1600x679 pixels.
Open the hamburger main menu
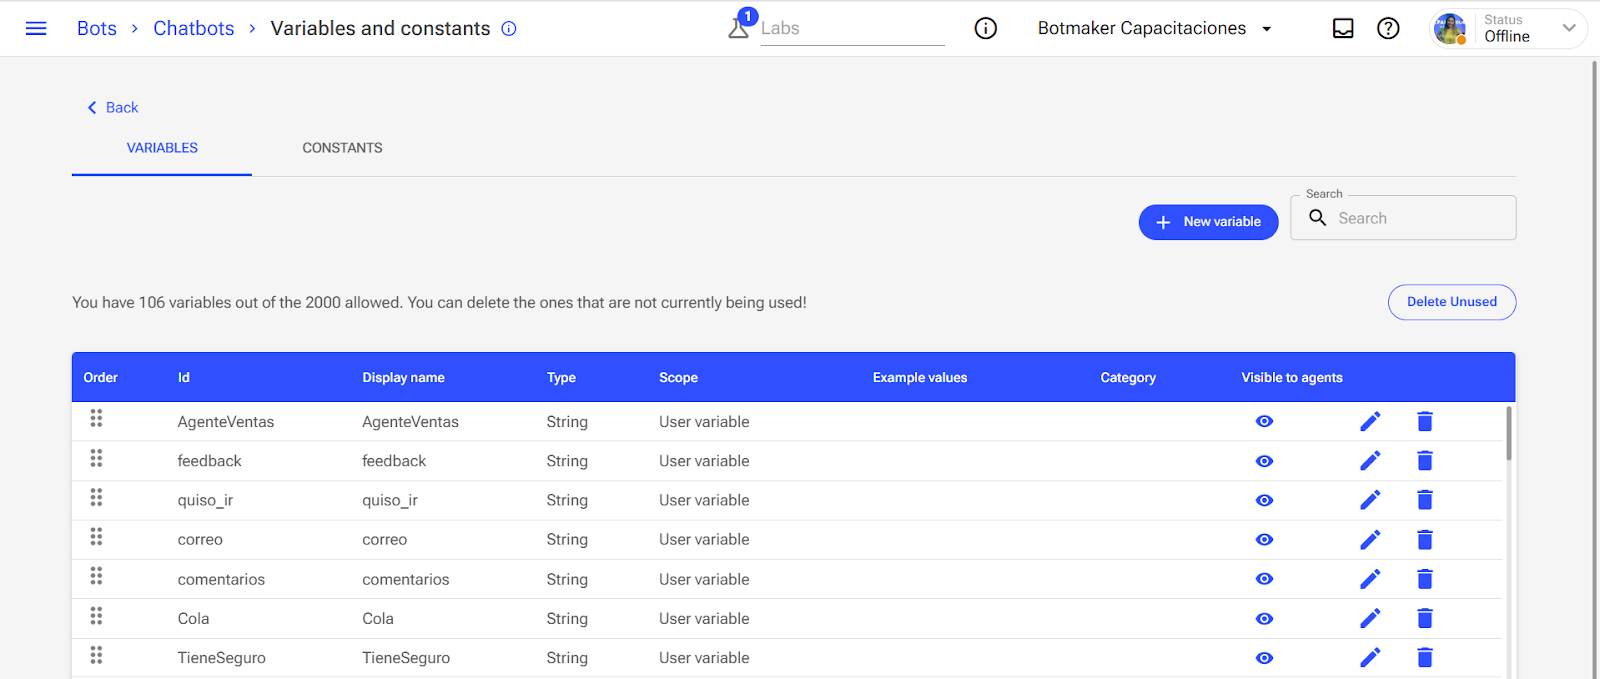pos(36,28)
